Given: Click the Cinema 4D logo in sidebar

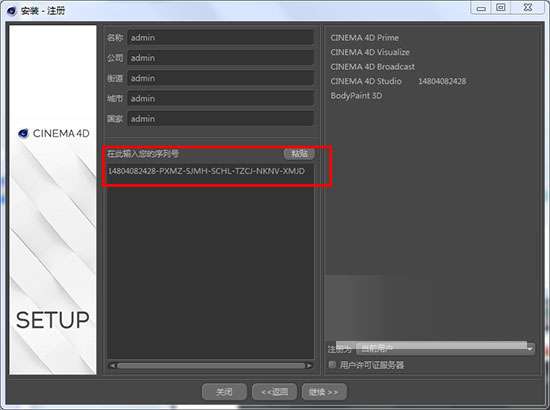Looking at the screenshot, I should tap(23, 133).
